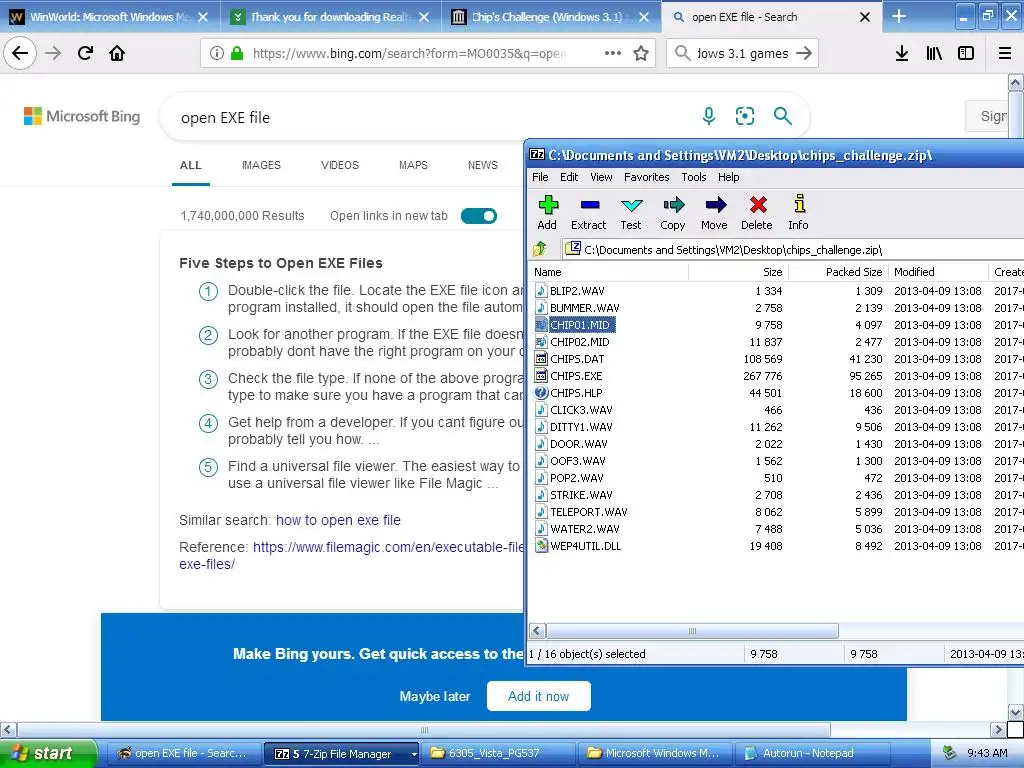The height and width of the screenshot is (768, 1024).
Task: Switch to Bing MAPS tab
Action: [413, 165]
